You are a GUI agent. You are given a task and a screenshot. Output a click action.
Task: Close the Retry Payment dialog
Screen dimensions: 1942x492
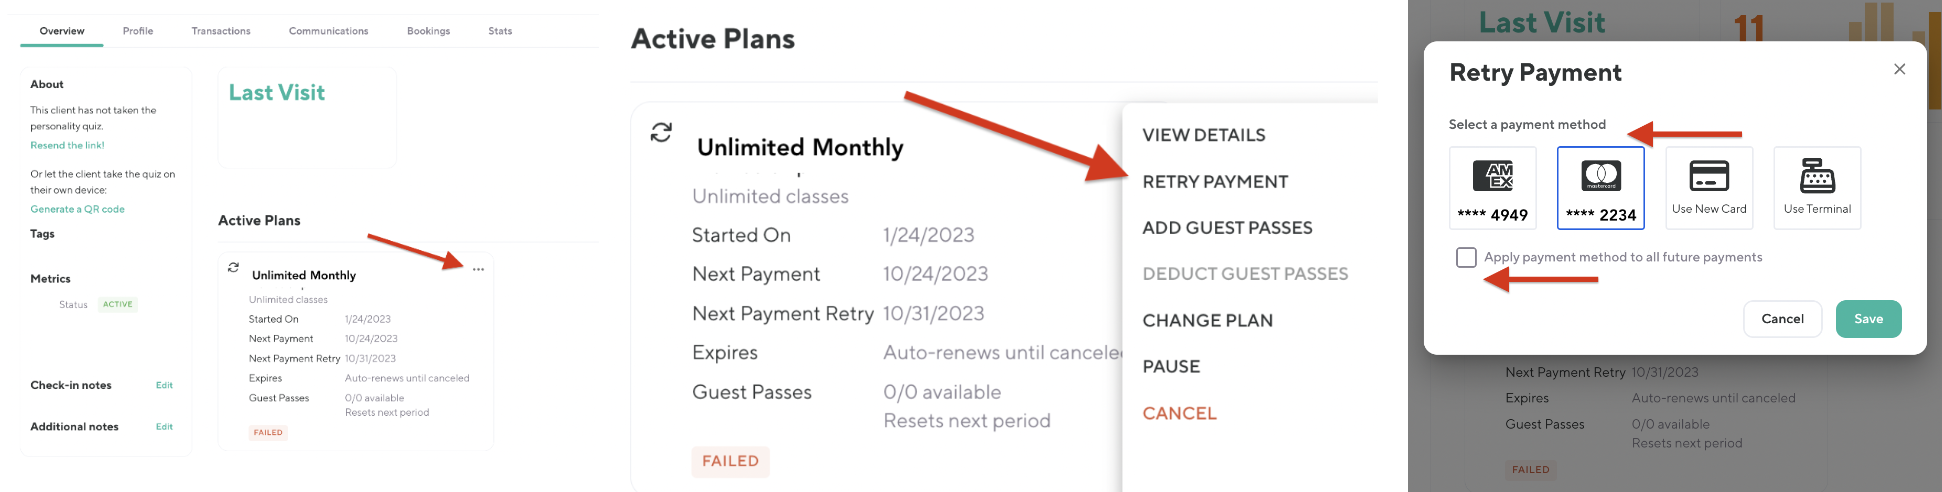pos(1899,69)
